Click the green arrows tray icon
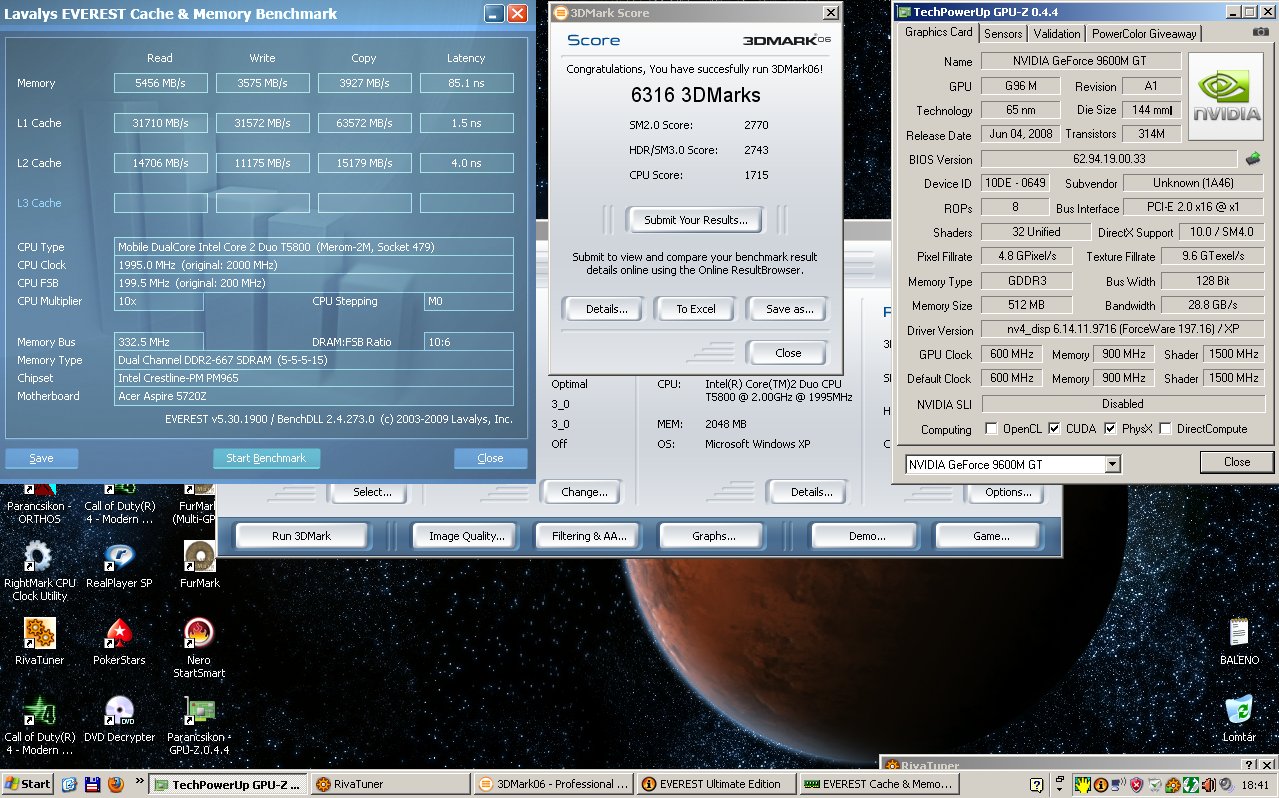The width and height of the screenshot is (1279, 798). click(1190, 785)
